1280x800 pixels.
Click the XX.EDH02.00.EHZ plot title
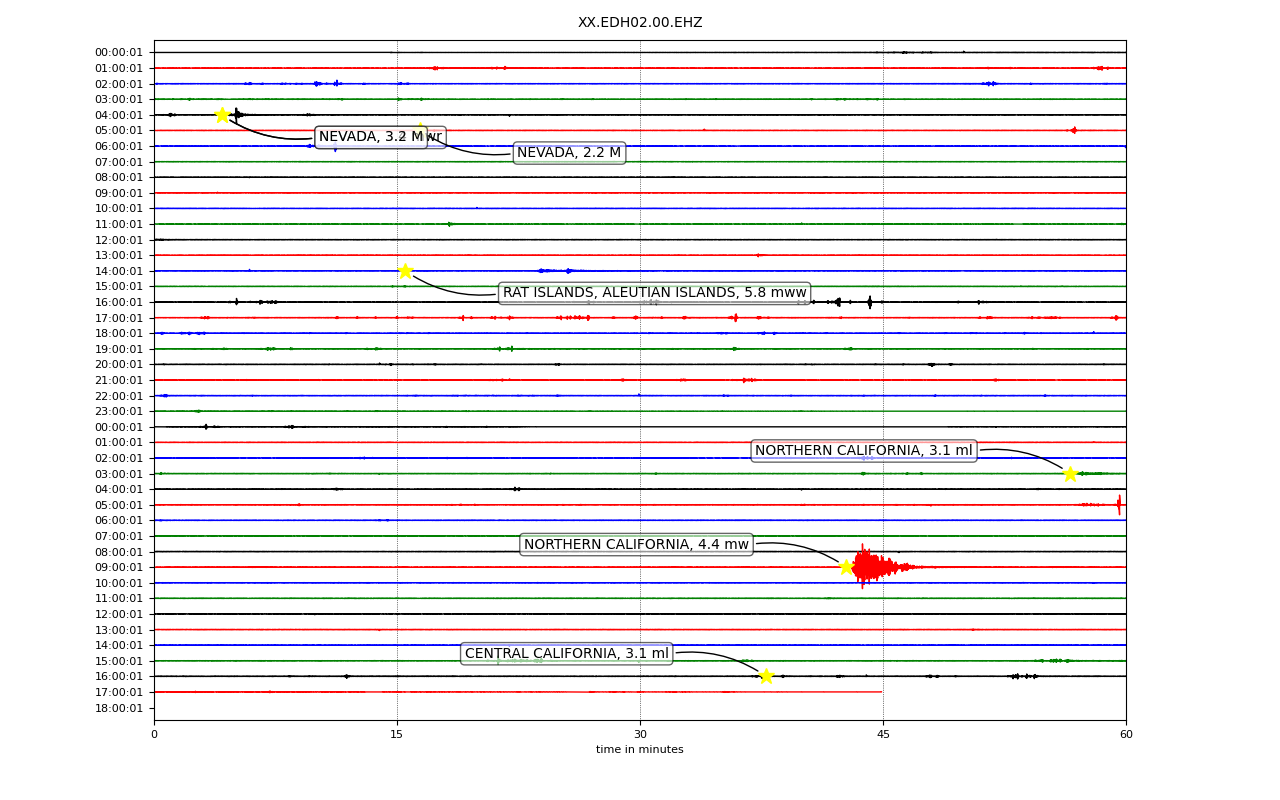pos(640,22)
